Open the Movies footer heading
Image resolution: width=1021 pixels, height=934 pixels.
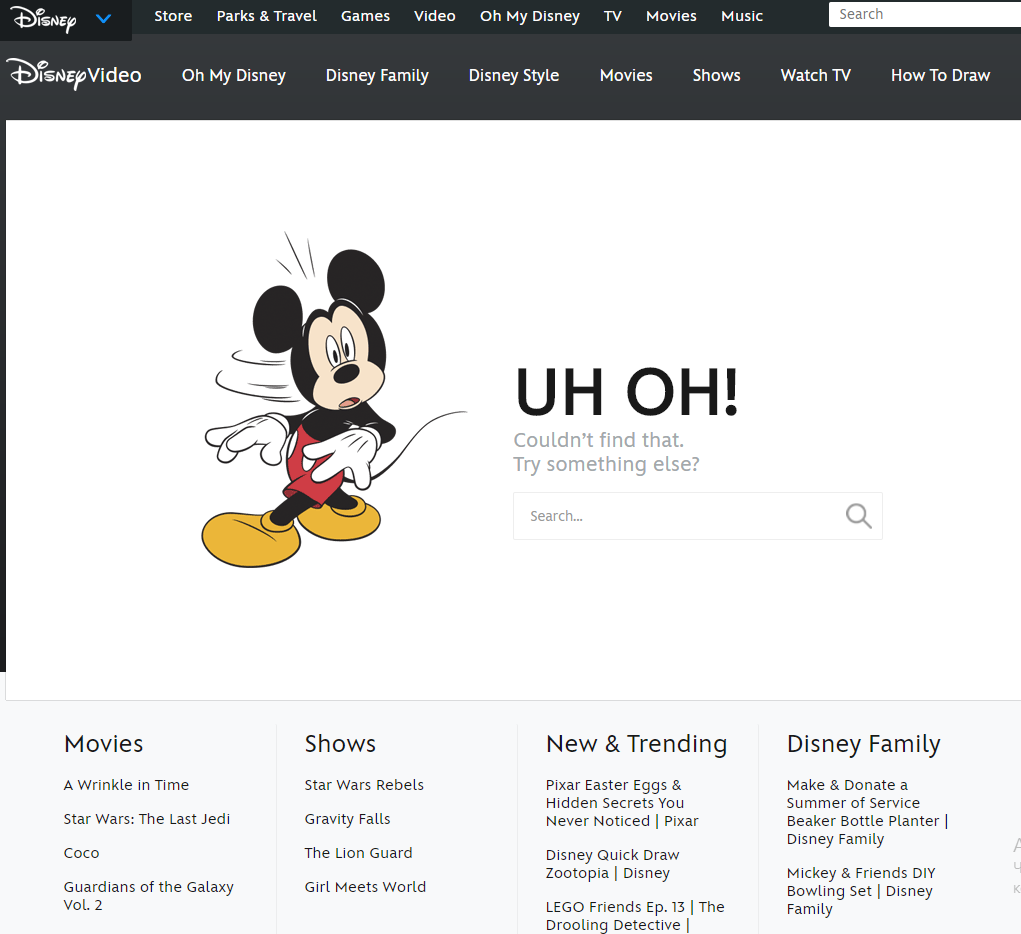pyautogui.click(x=104, y=744)
